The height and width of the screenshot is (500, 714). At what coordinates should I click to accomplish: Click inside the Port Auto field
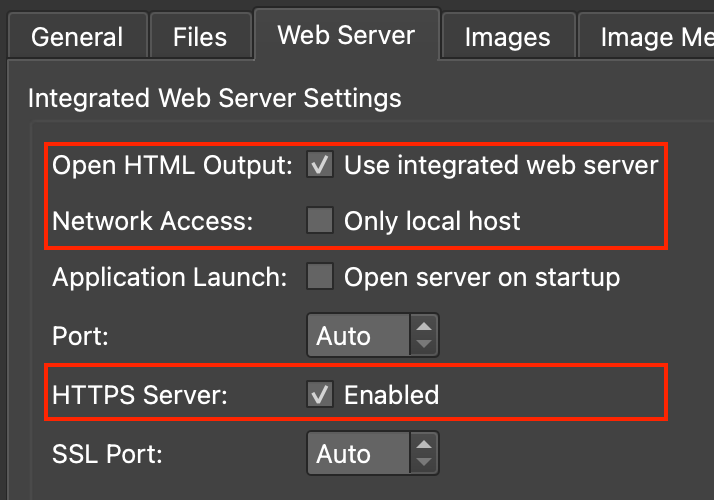357,336
